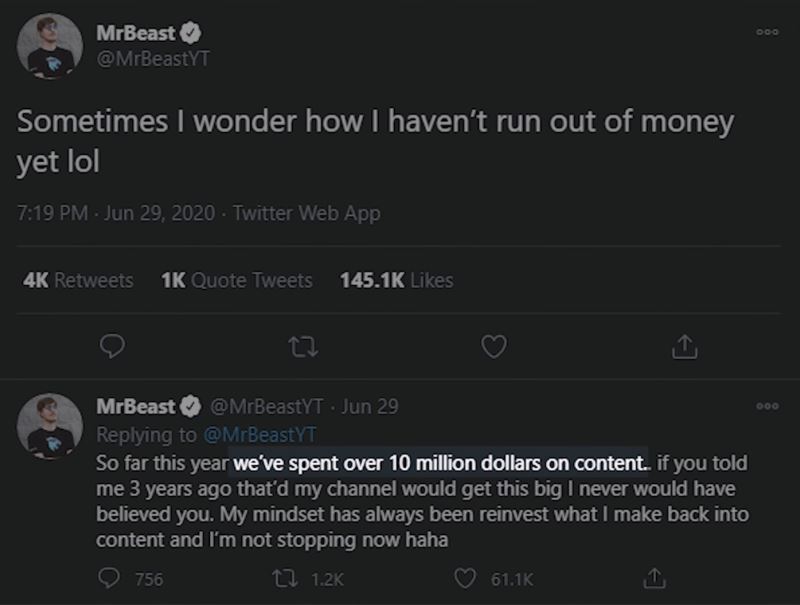800x605 pixels.
Task: Open the 4K Retweets list
Action: point(77,281)
